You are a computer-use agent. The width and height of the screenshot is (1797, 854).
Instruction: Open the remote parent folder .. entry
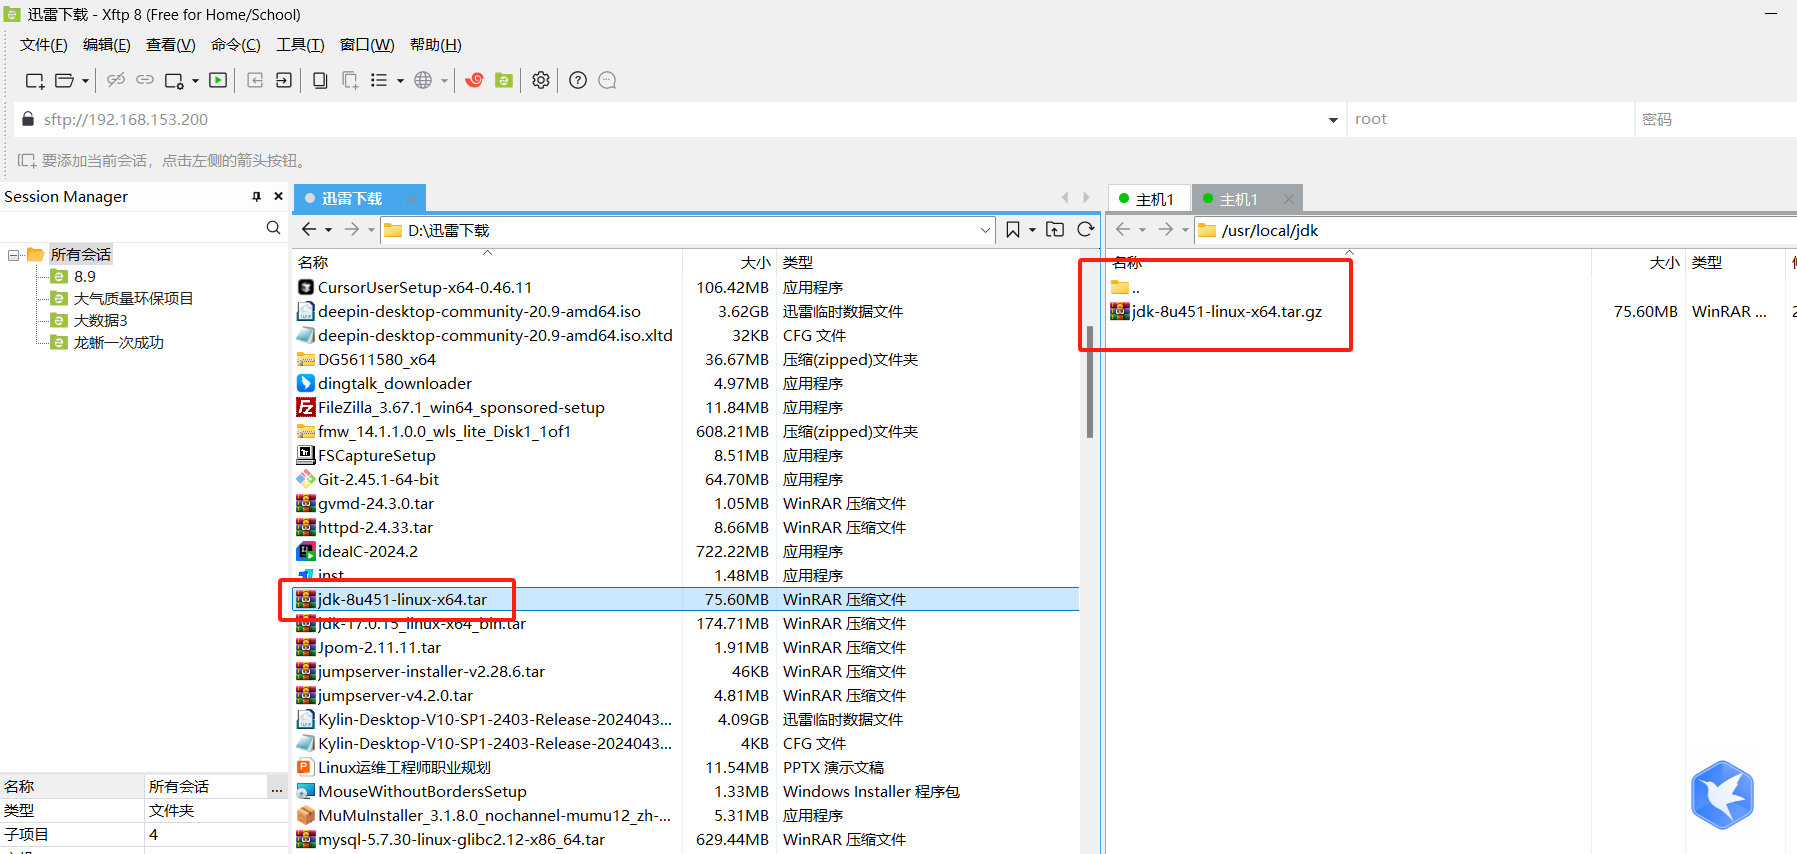click(1125, 288)
